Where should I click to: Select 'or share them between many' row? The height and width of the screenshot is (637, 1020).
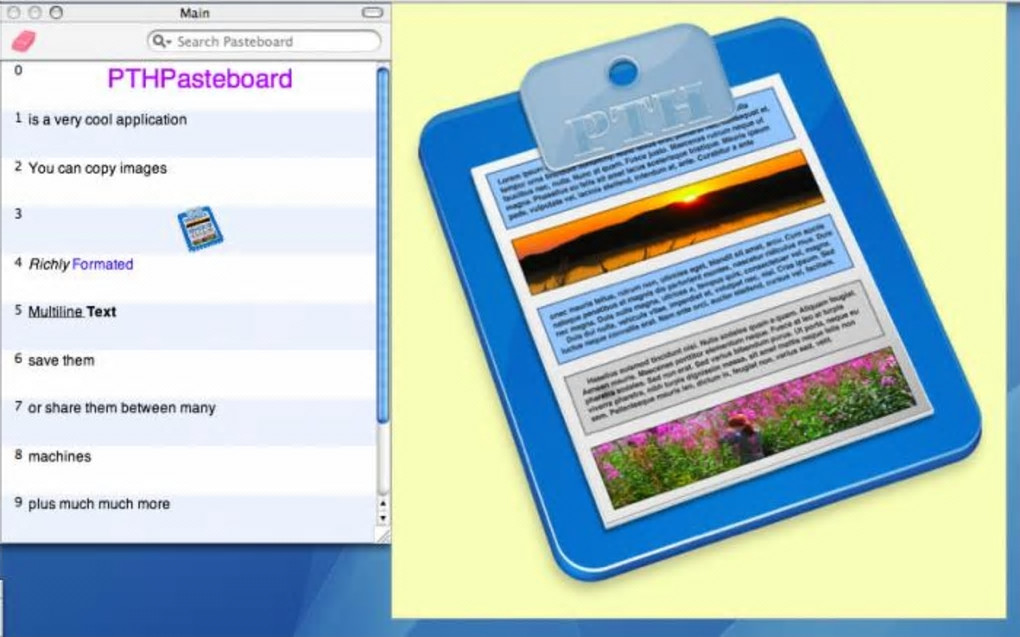tap(188, 422)
